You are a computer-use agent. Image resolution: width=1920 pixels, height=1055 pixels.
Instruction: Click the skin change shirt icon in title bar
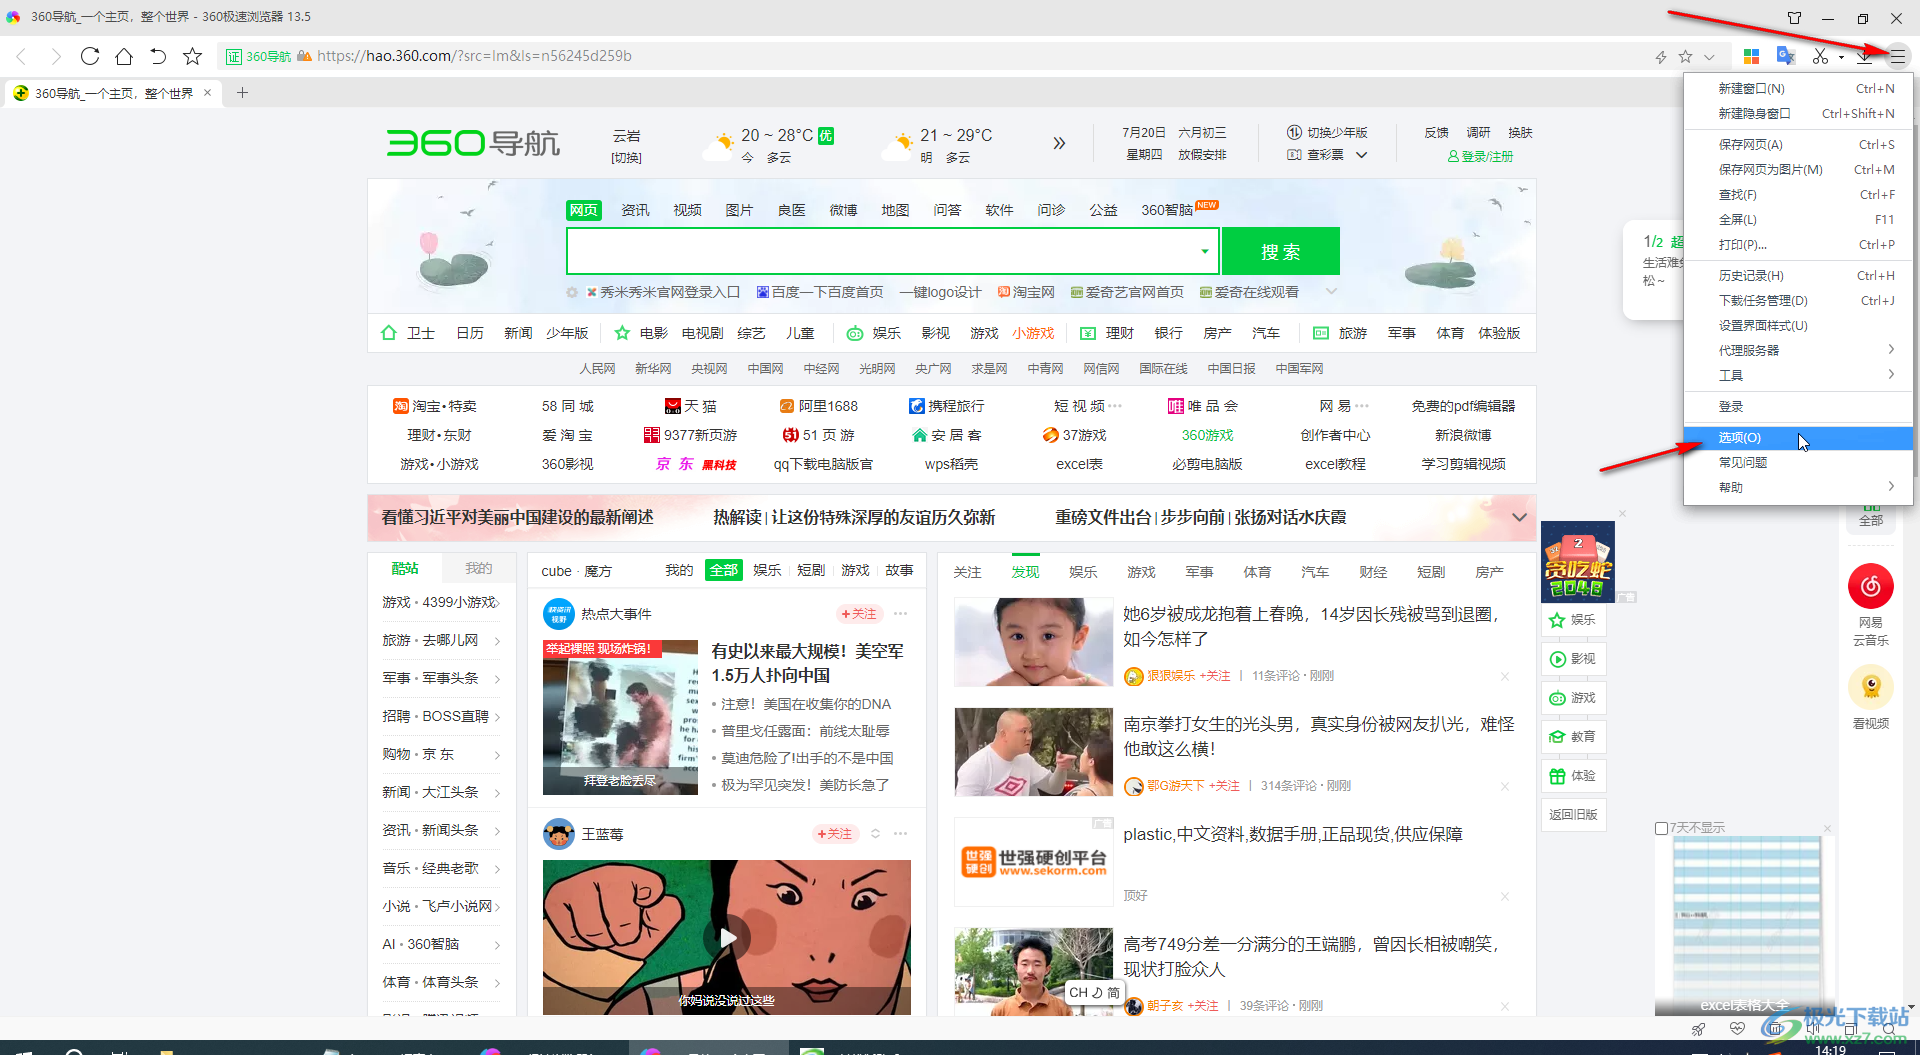pyautogui.click(x=1795, y=17)
